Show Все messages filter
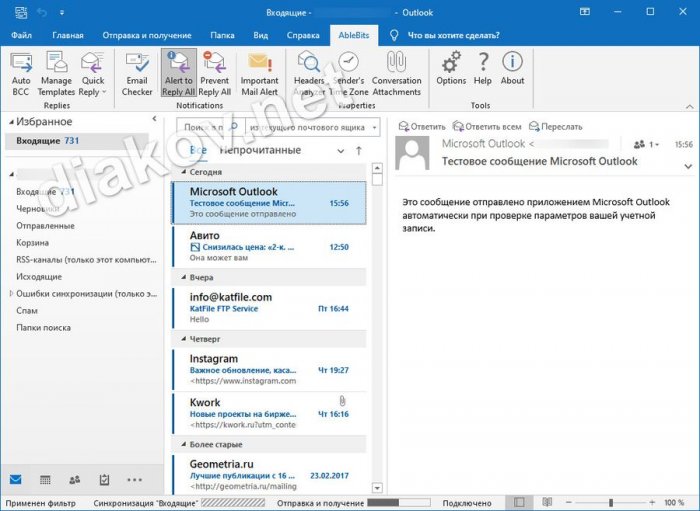 [x=198, y=150]
